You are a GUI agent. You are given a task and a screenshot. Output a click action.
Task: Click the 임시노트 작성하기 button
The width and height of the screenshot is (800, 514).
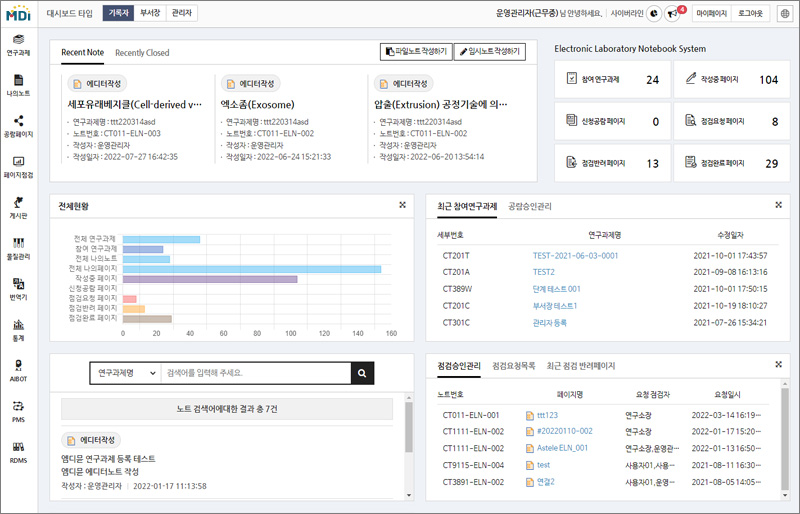click(x=489, y=51)
